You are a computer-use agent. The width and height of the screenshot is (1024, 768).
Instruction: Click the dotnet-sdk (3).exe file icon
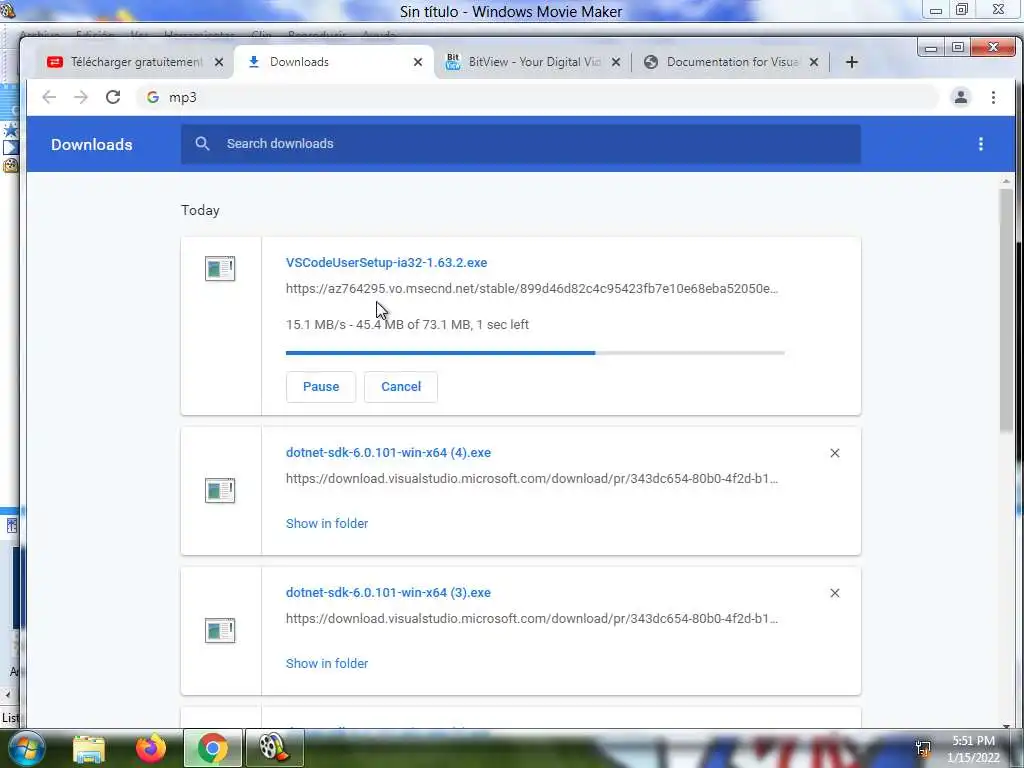(220, 631)
